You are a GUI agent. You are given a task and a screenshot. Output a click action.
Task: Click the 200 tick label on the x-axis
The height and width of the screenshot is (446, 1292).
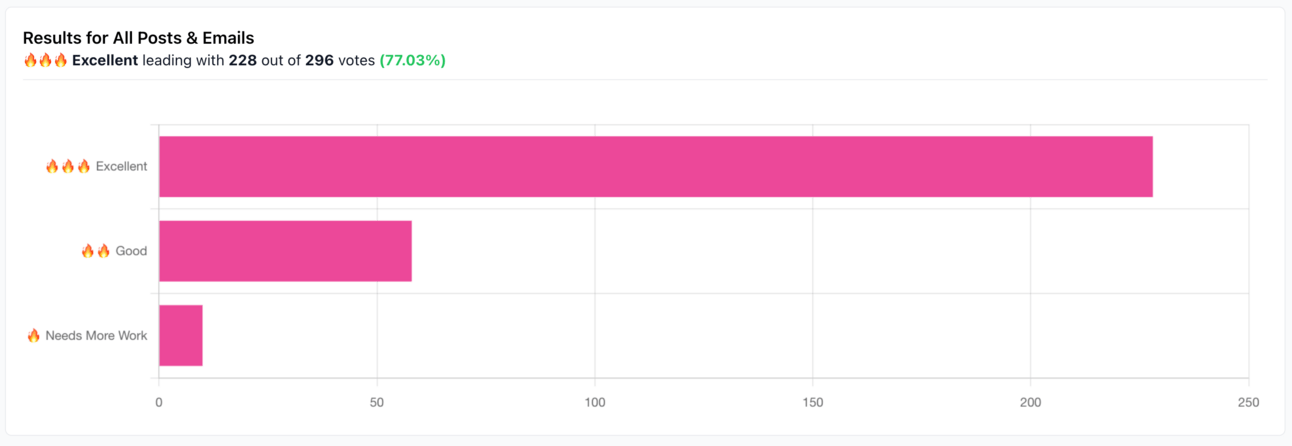pos(1031,402)
